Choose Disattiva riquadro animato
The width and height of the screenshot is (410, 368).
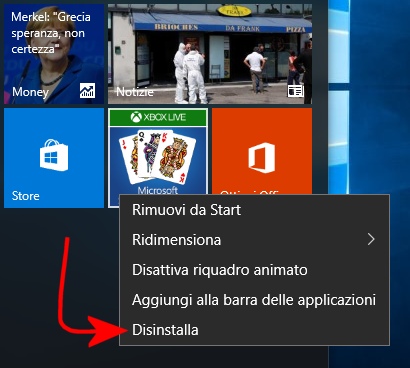(254, 270)
